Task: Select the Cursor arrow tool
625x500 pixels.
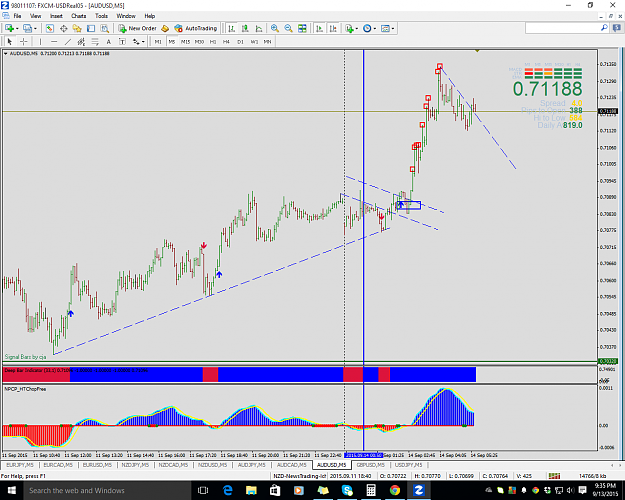Action: (x=10, y=41)
